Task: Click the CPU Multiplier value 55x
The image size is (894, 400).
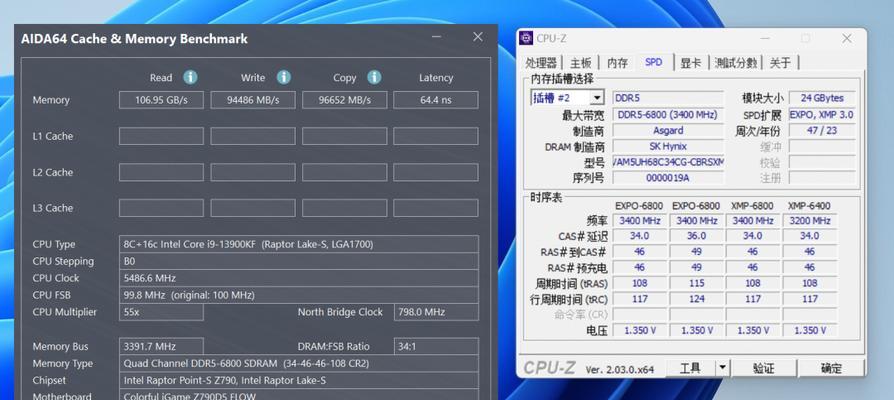Action: coord(161,312)
